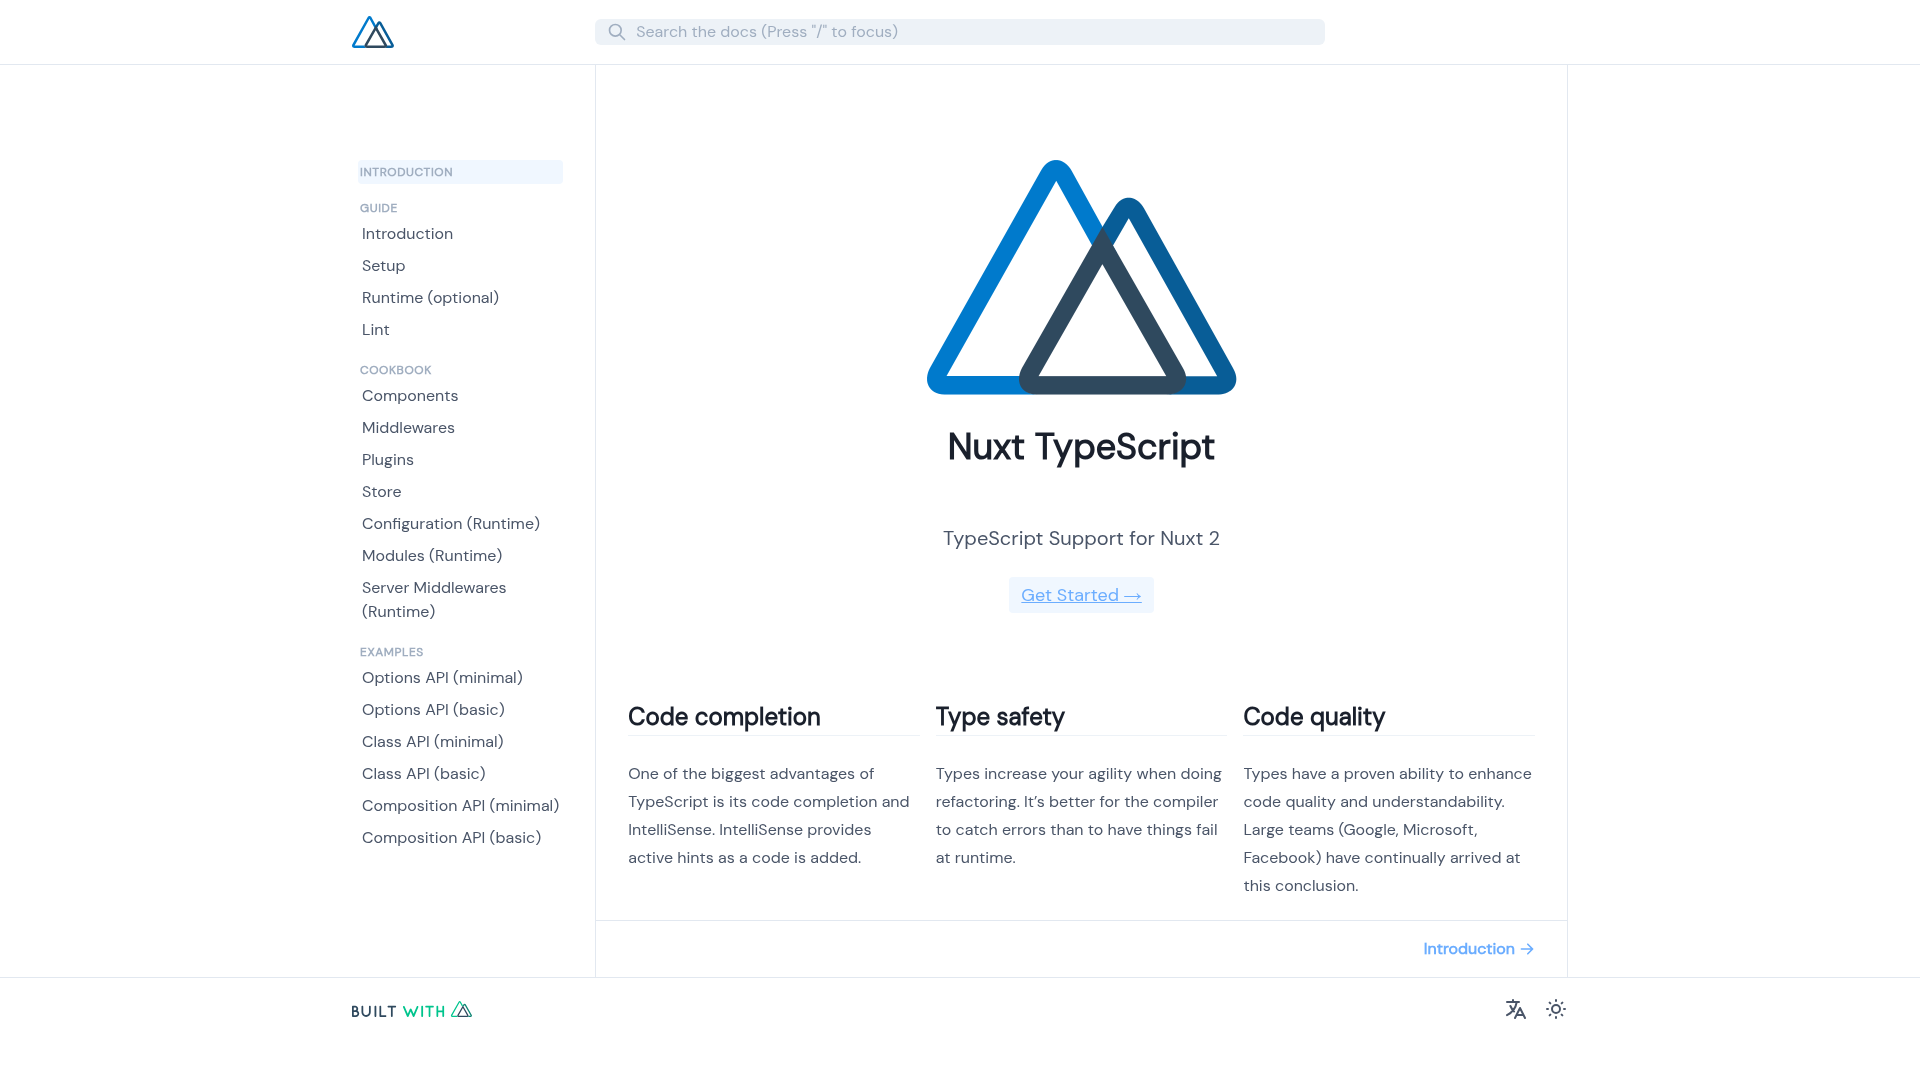Toggle light/dark mode sun icon
1920x1080 pixels.
point(1556,1010)
